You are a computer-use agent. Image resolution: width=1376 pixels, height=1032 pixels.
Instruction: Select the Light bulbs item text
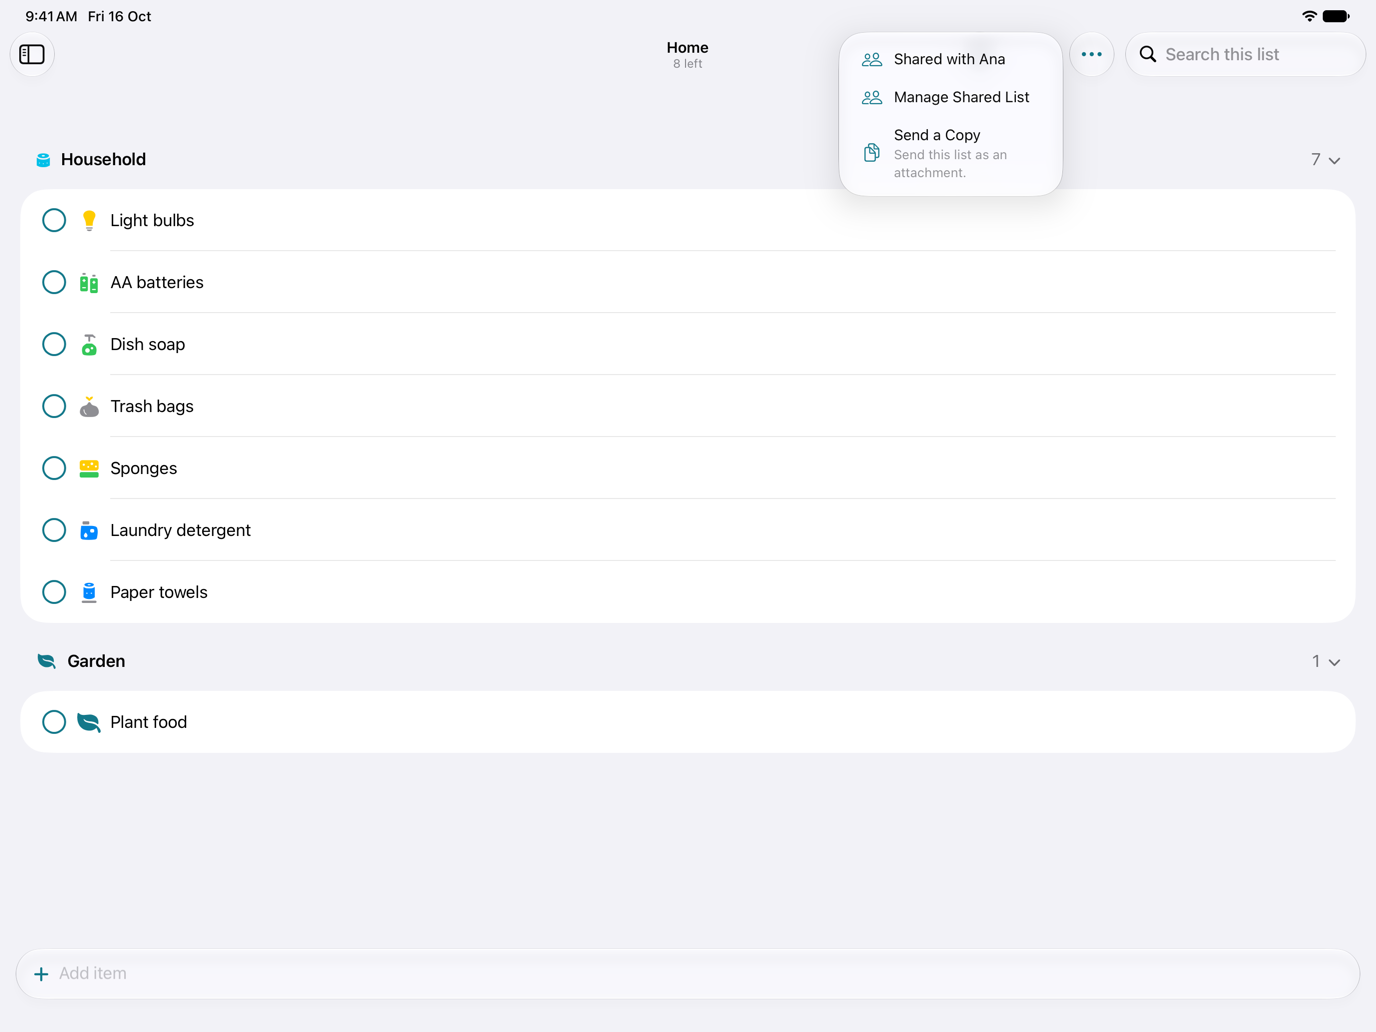tap(152, 220)
